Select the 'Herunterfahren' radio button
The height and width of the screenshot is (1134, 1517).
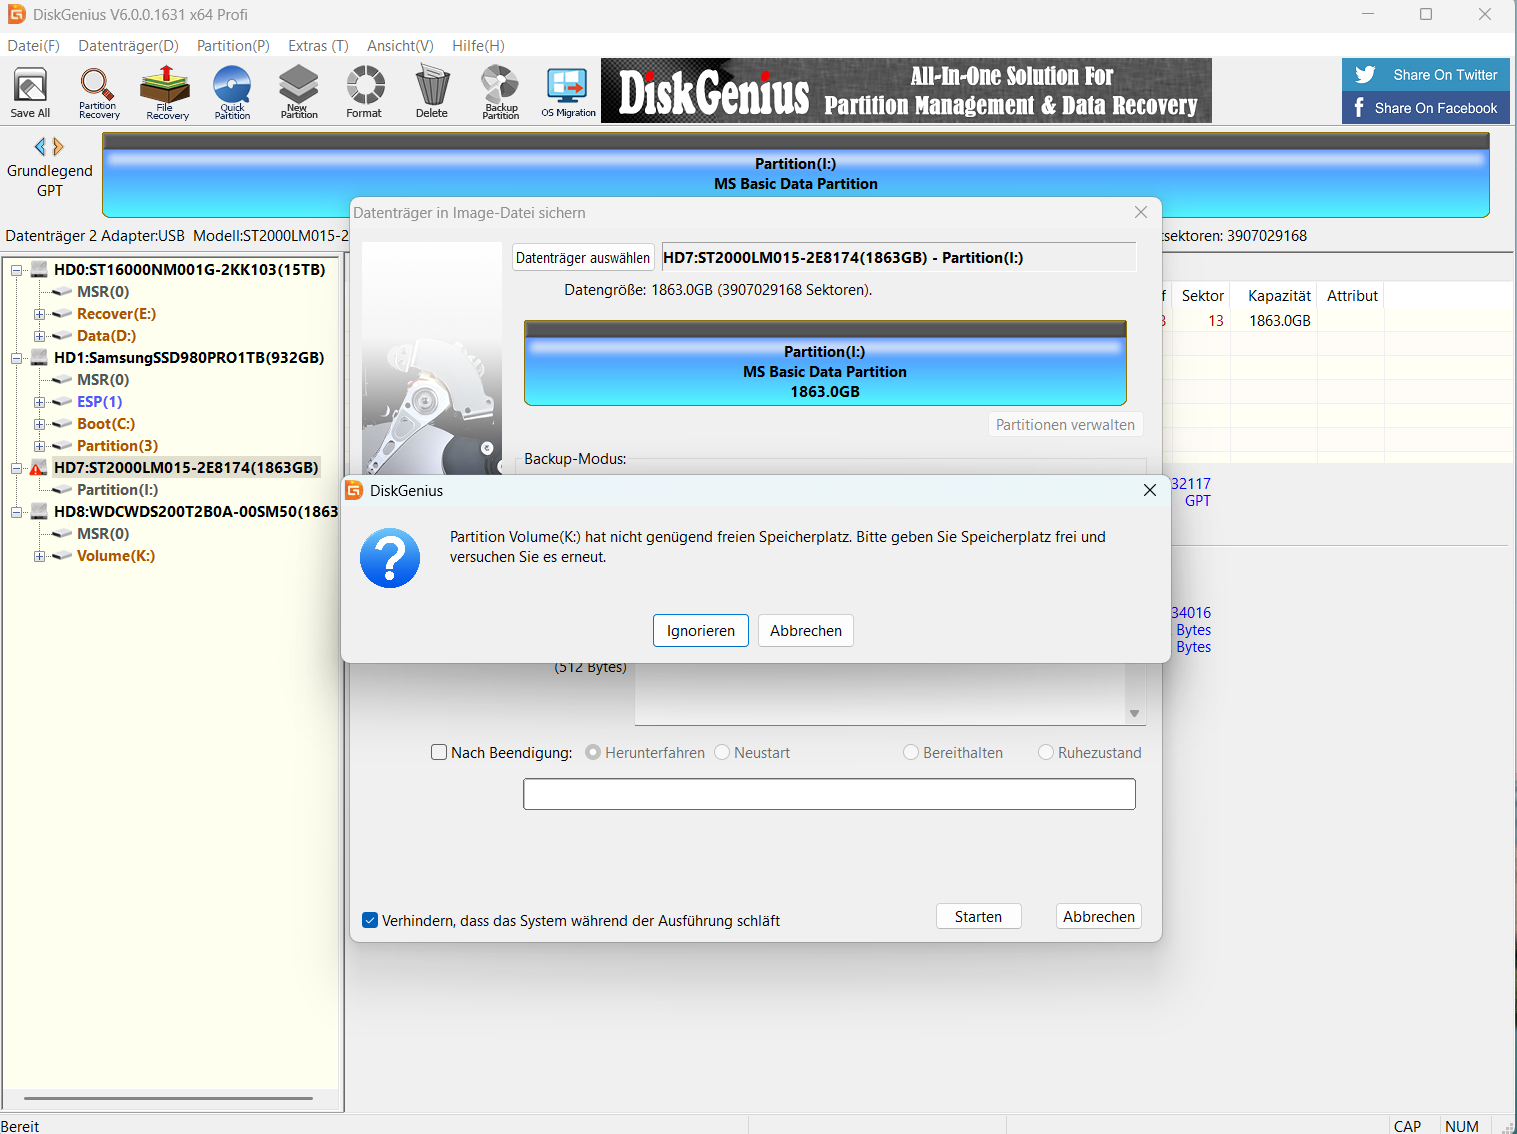coord(593,752)
